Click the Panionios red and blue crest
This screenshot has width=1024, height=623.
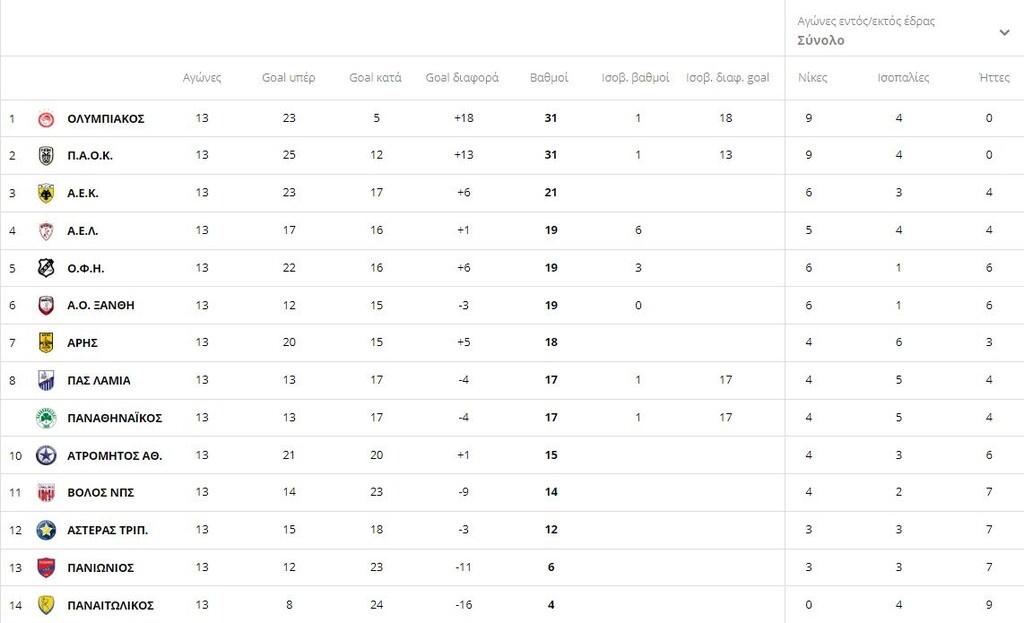[46, 568]
